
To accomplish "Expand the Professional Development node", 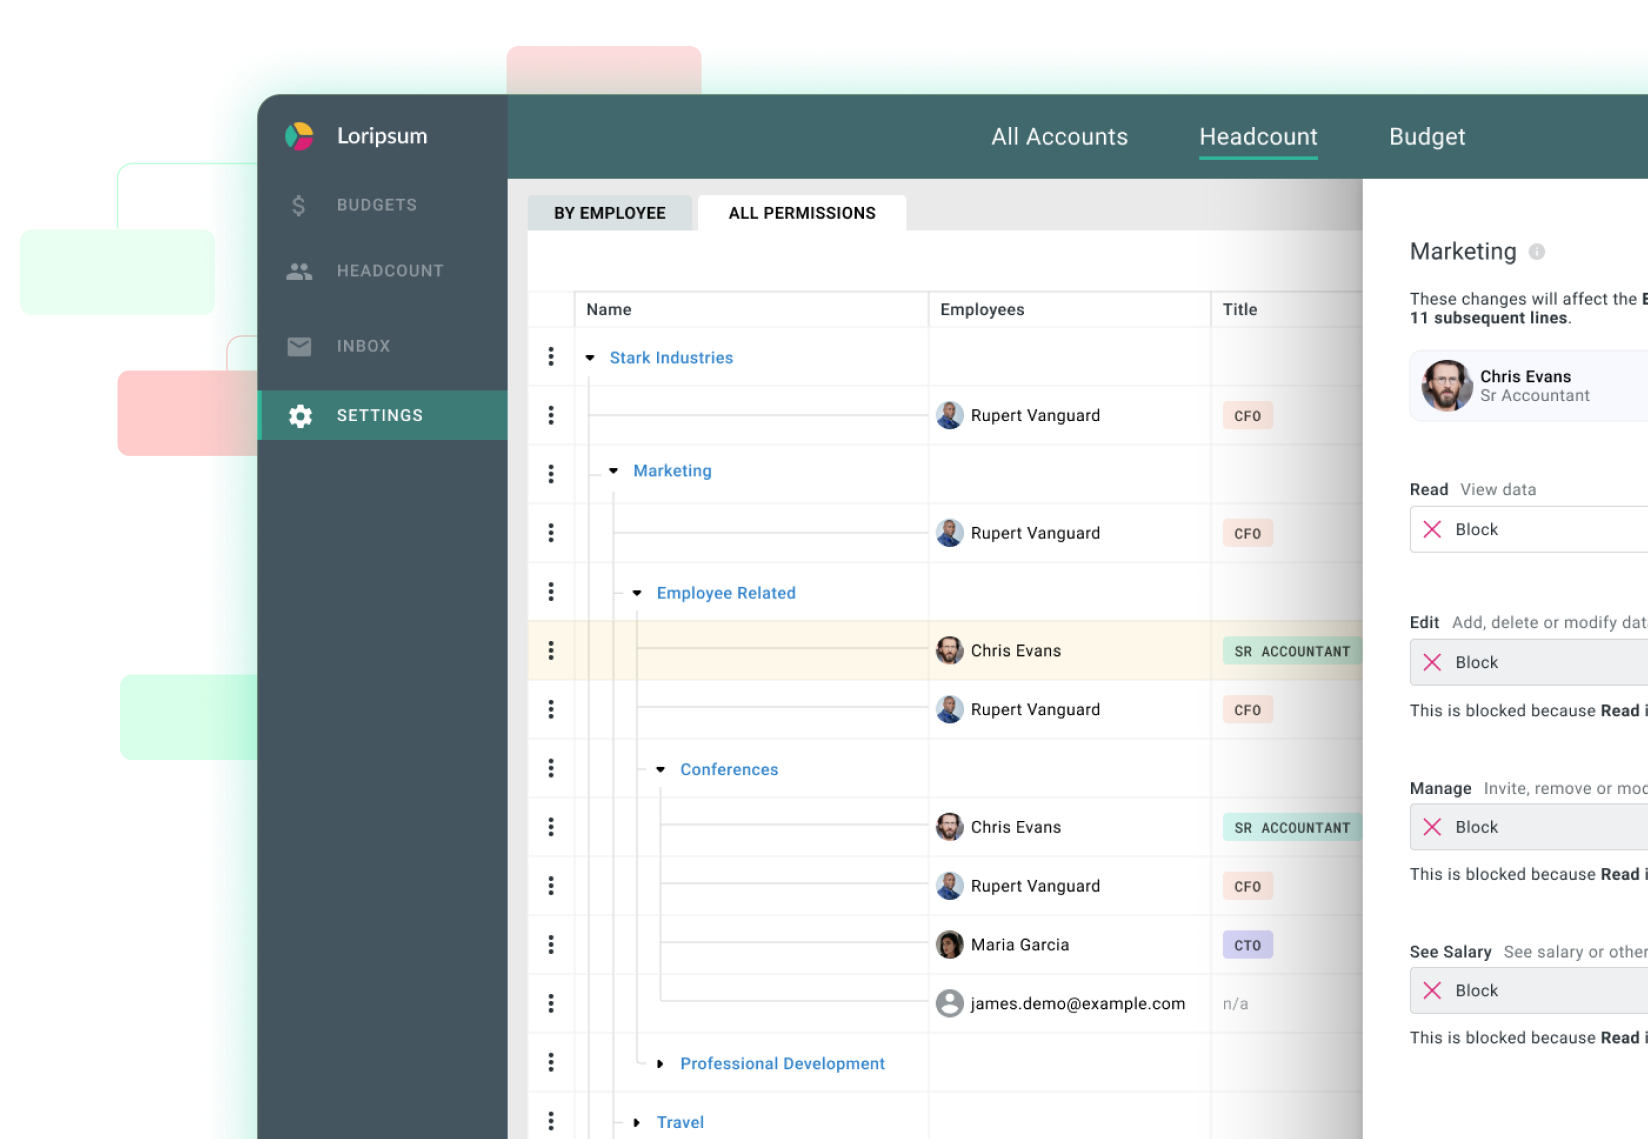I will pyautogui.click(x=660, y=1063).
